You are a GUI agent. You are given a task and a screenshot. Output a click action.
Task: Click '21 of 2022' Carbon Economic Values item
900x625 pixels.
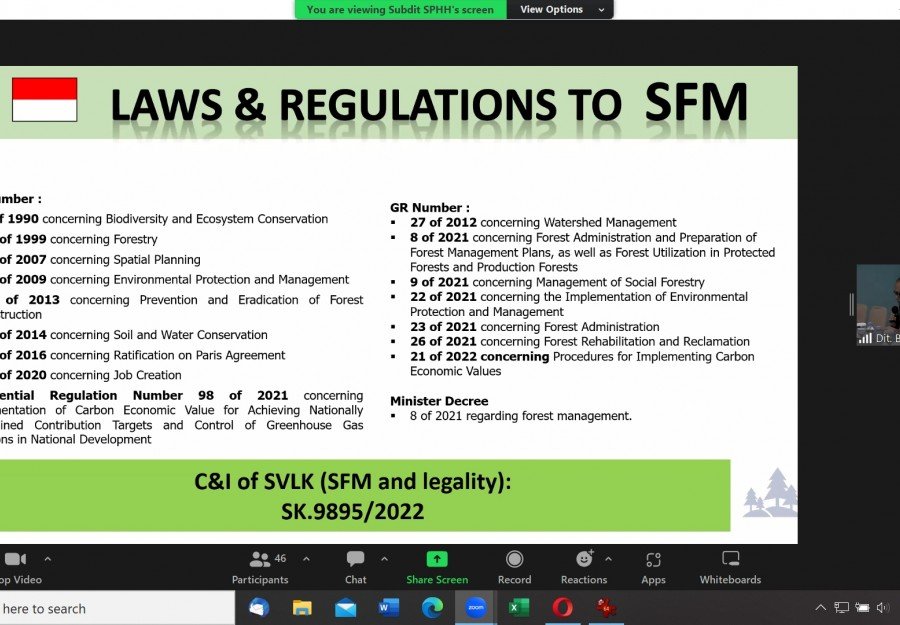[582, 364]
